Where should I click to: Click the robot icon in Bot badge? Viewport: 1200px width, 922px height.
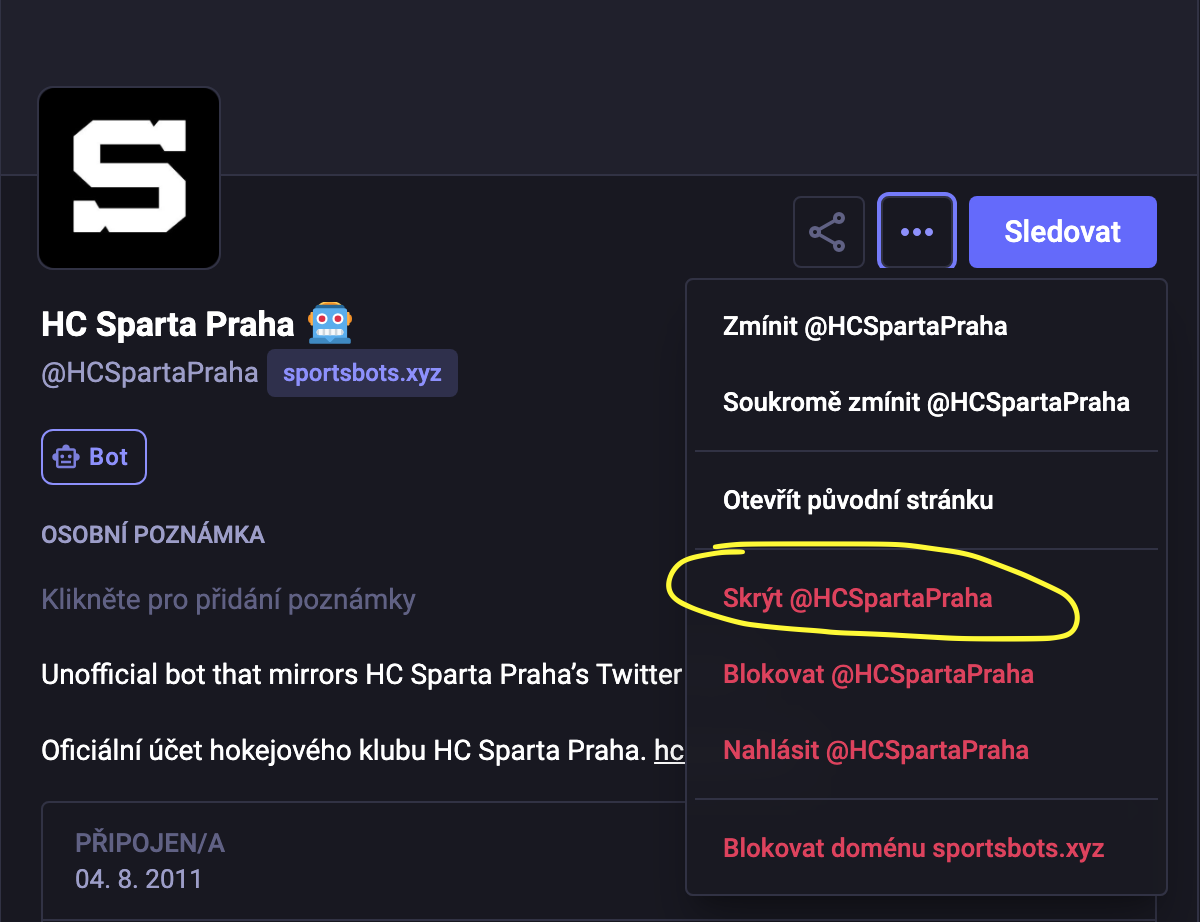[67, 457]
